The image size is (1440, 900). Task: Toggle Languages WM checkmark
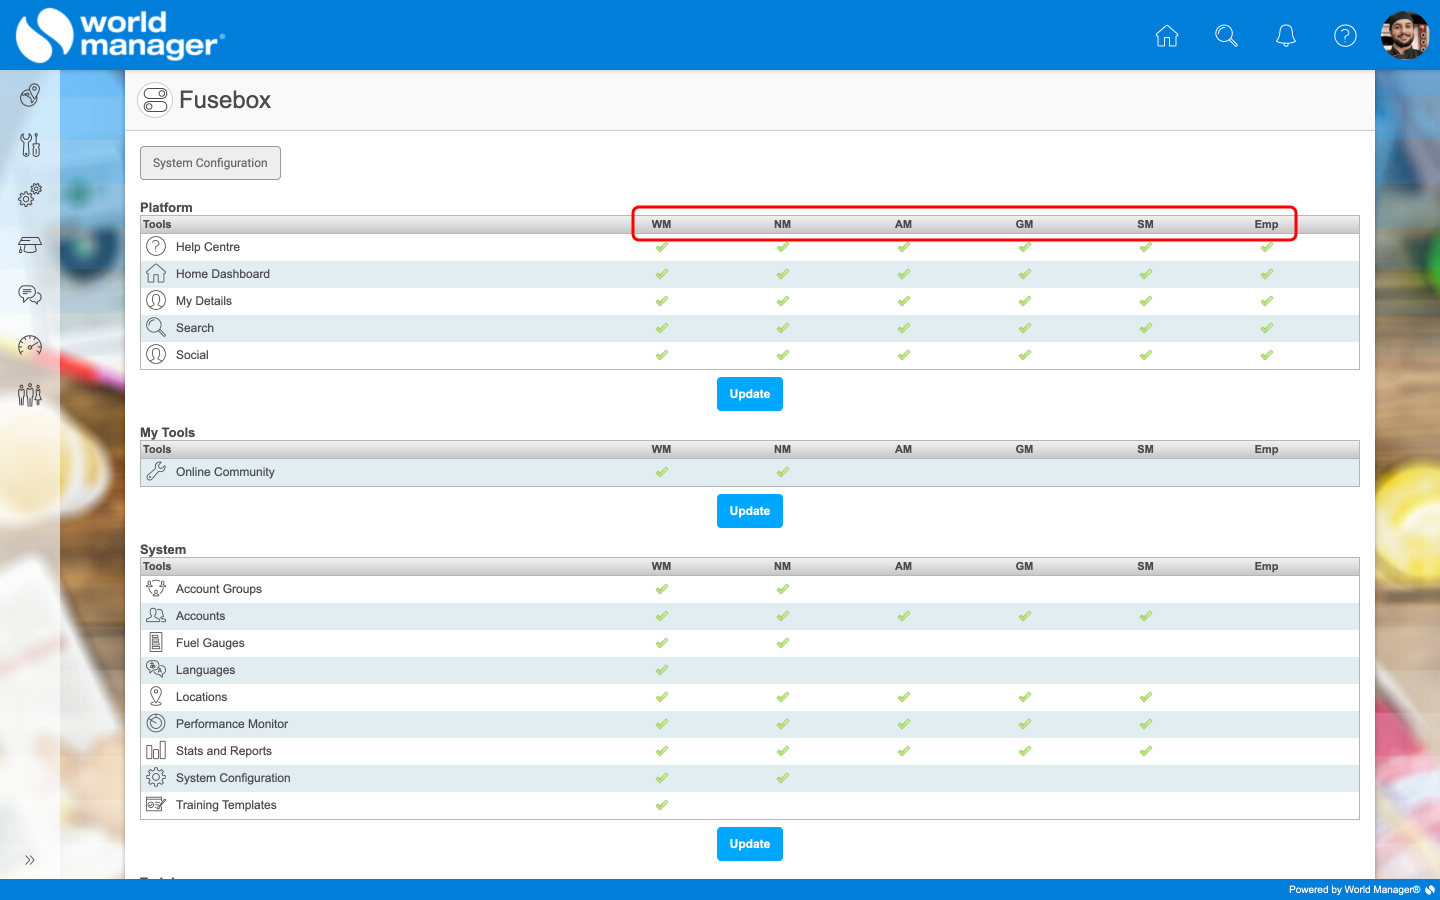[662, 670]
